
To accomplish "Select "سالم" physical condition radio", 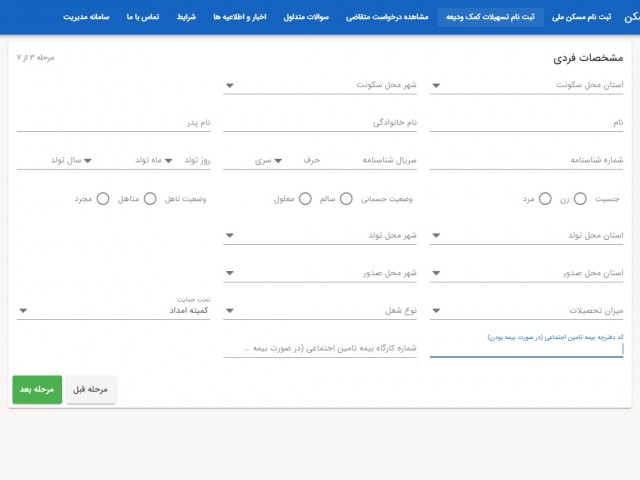I will 347,199.
